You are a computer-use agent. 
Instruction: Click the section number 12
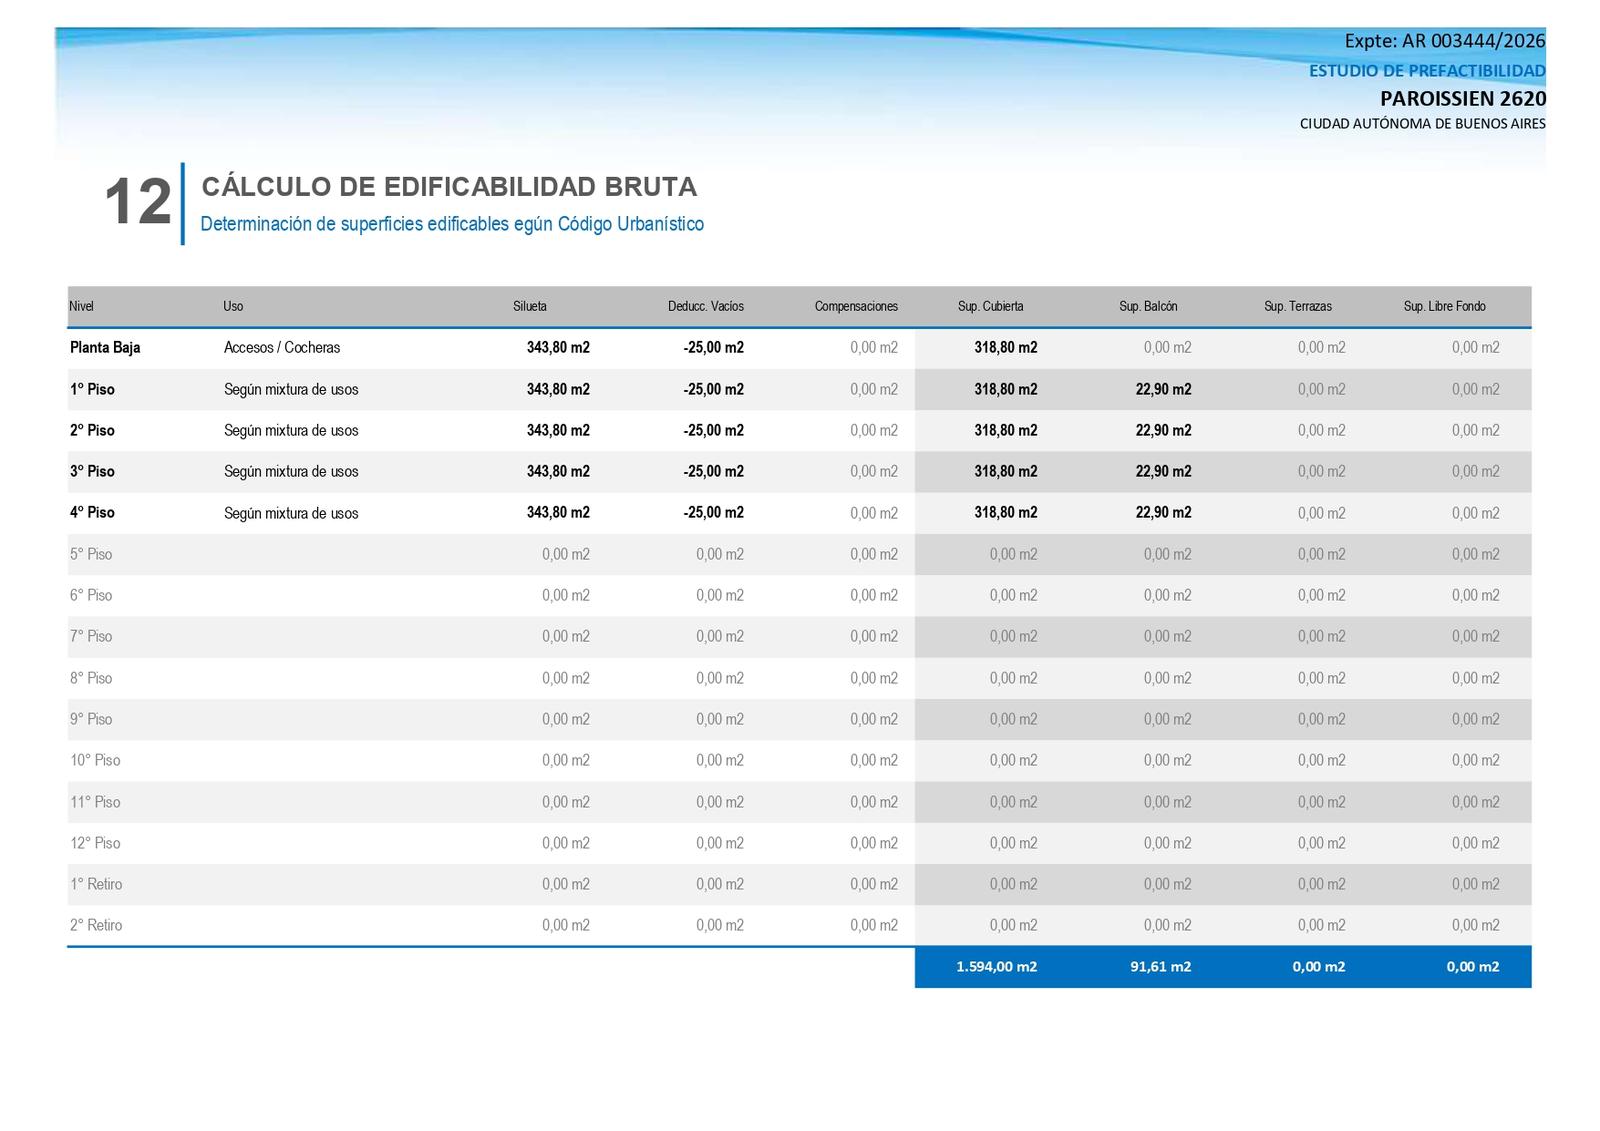(138, 202)
